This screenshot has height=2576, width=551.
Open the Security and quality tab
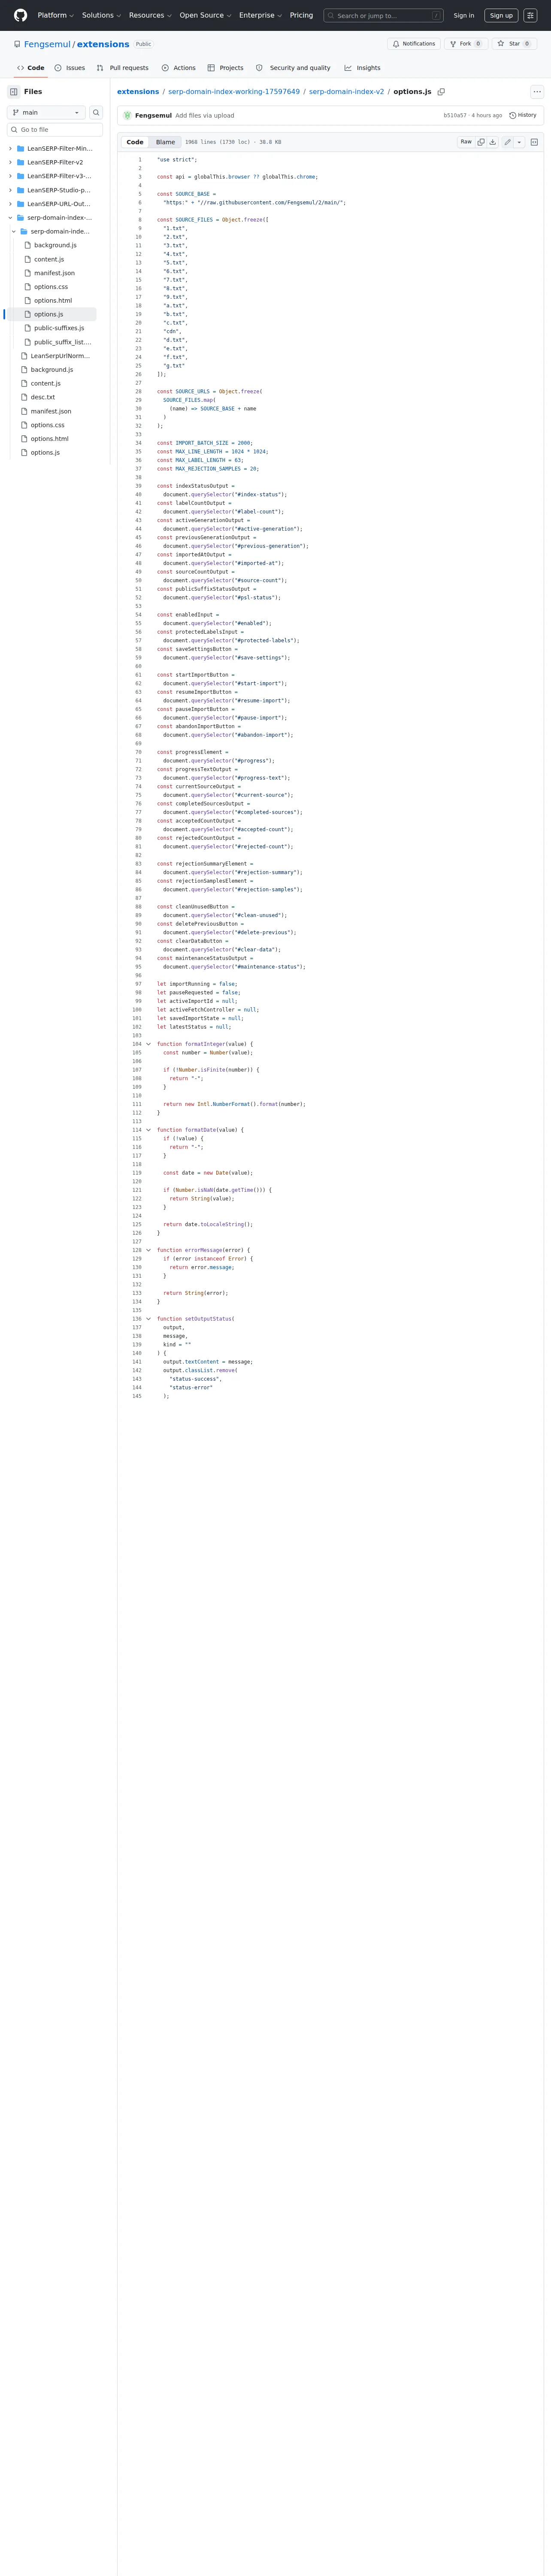(293, 68)
